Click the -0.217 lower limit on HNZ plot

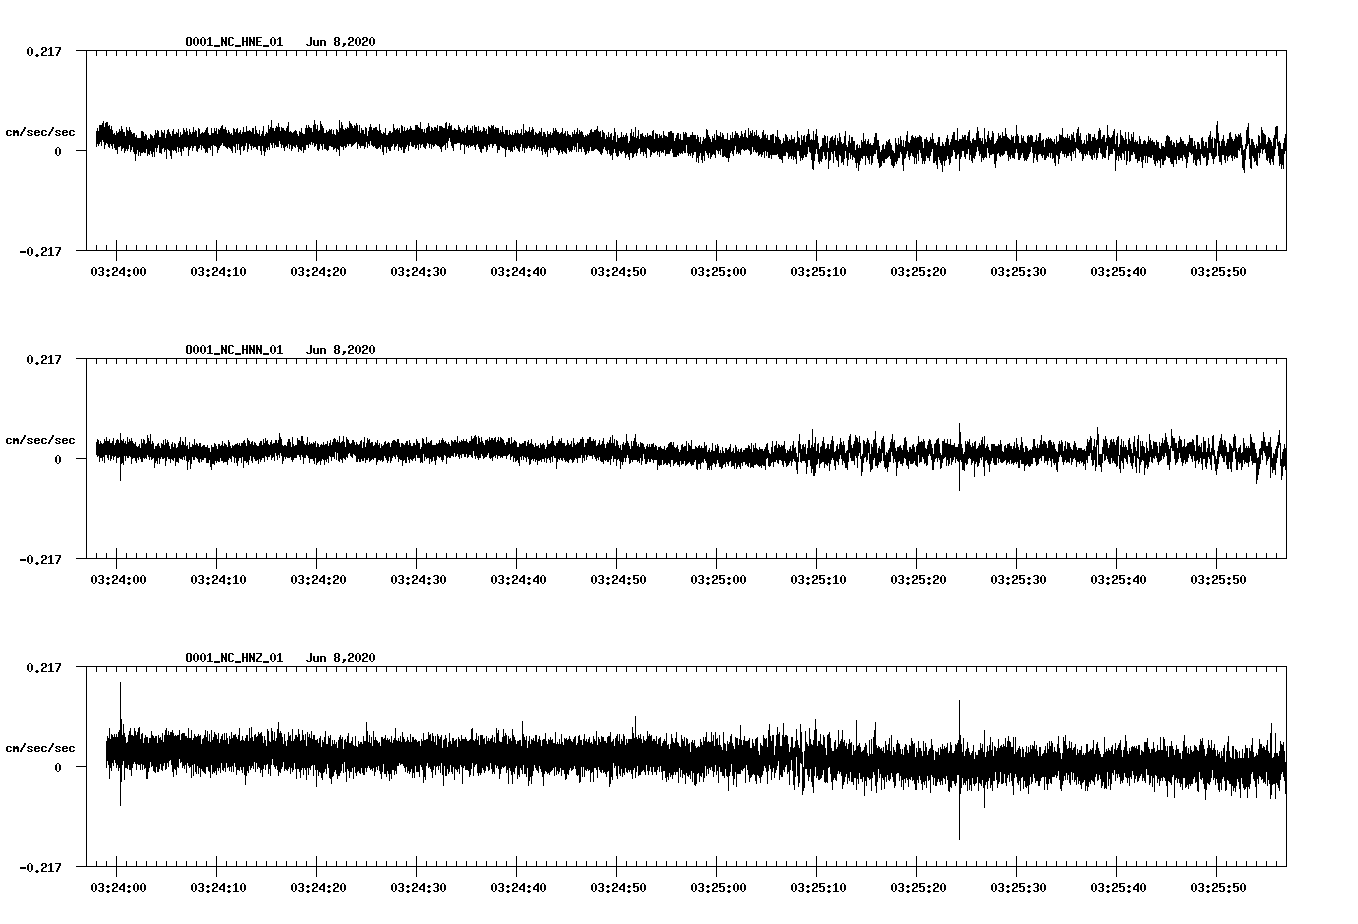(x=40, y=867)
